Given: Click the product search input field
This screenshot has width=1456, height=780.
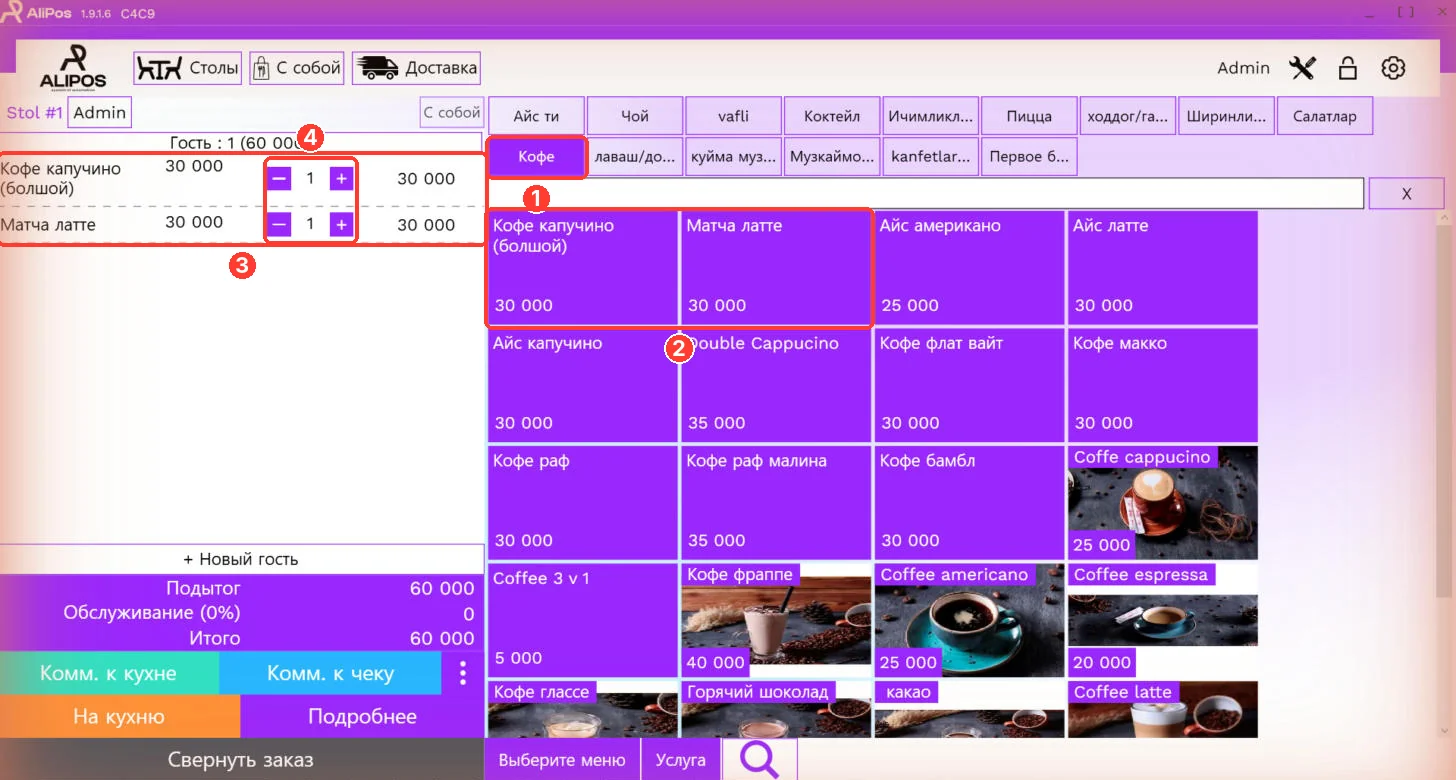Looking at the screenshot, I should (x=926, y=194).
